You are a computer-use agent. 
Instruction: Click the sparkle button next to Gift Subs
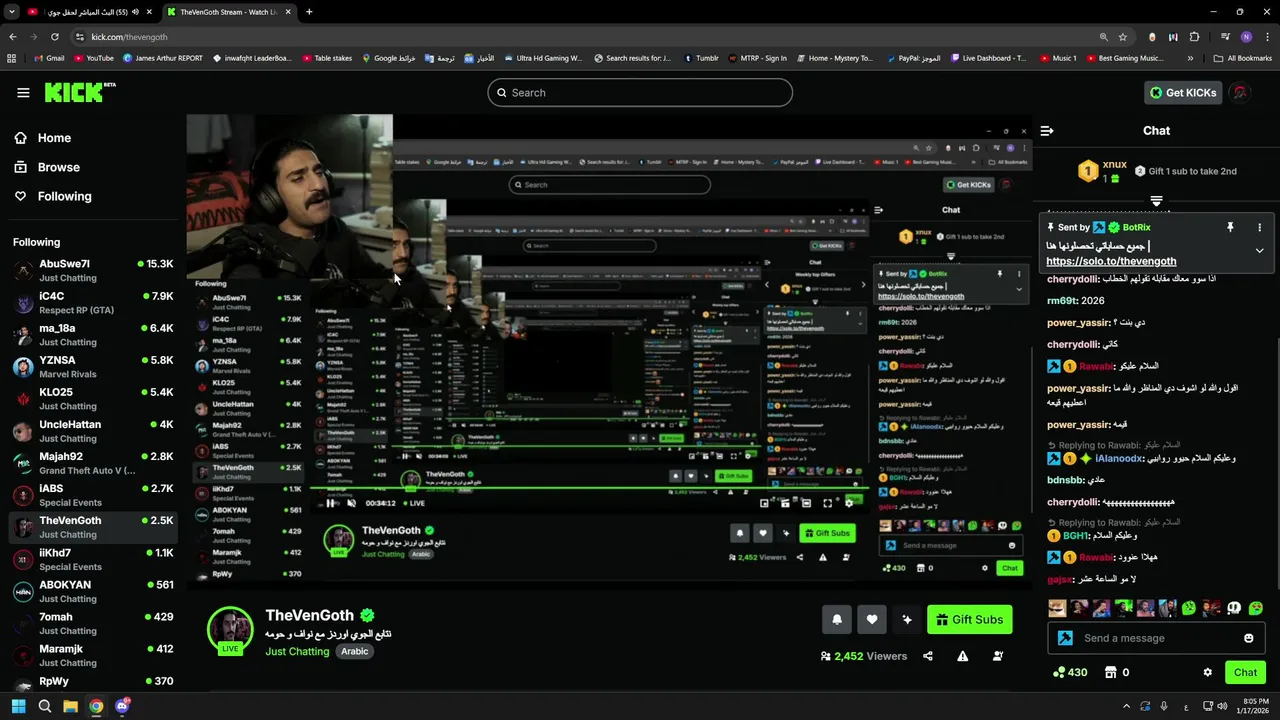(907, 620)
